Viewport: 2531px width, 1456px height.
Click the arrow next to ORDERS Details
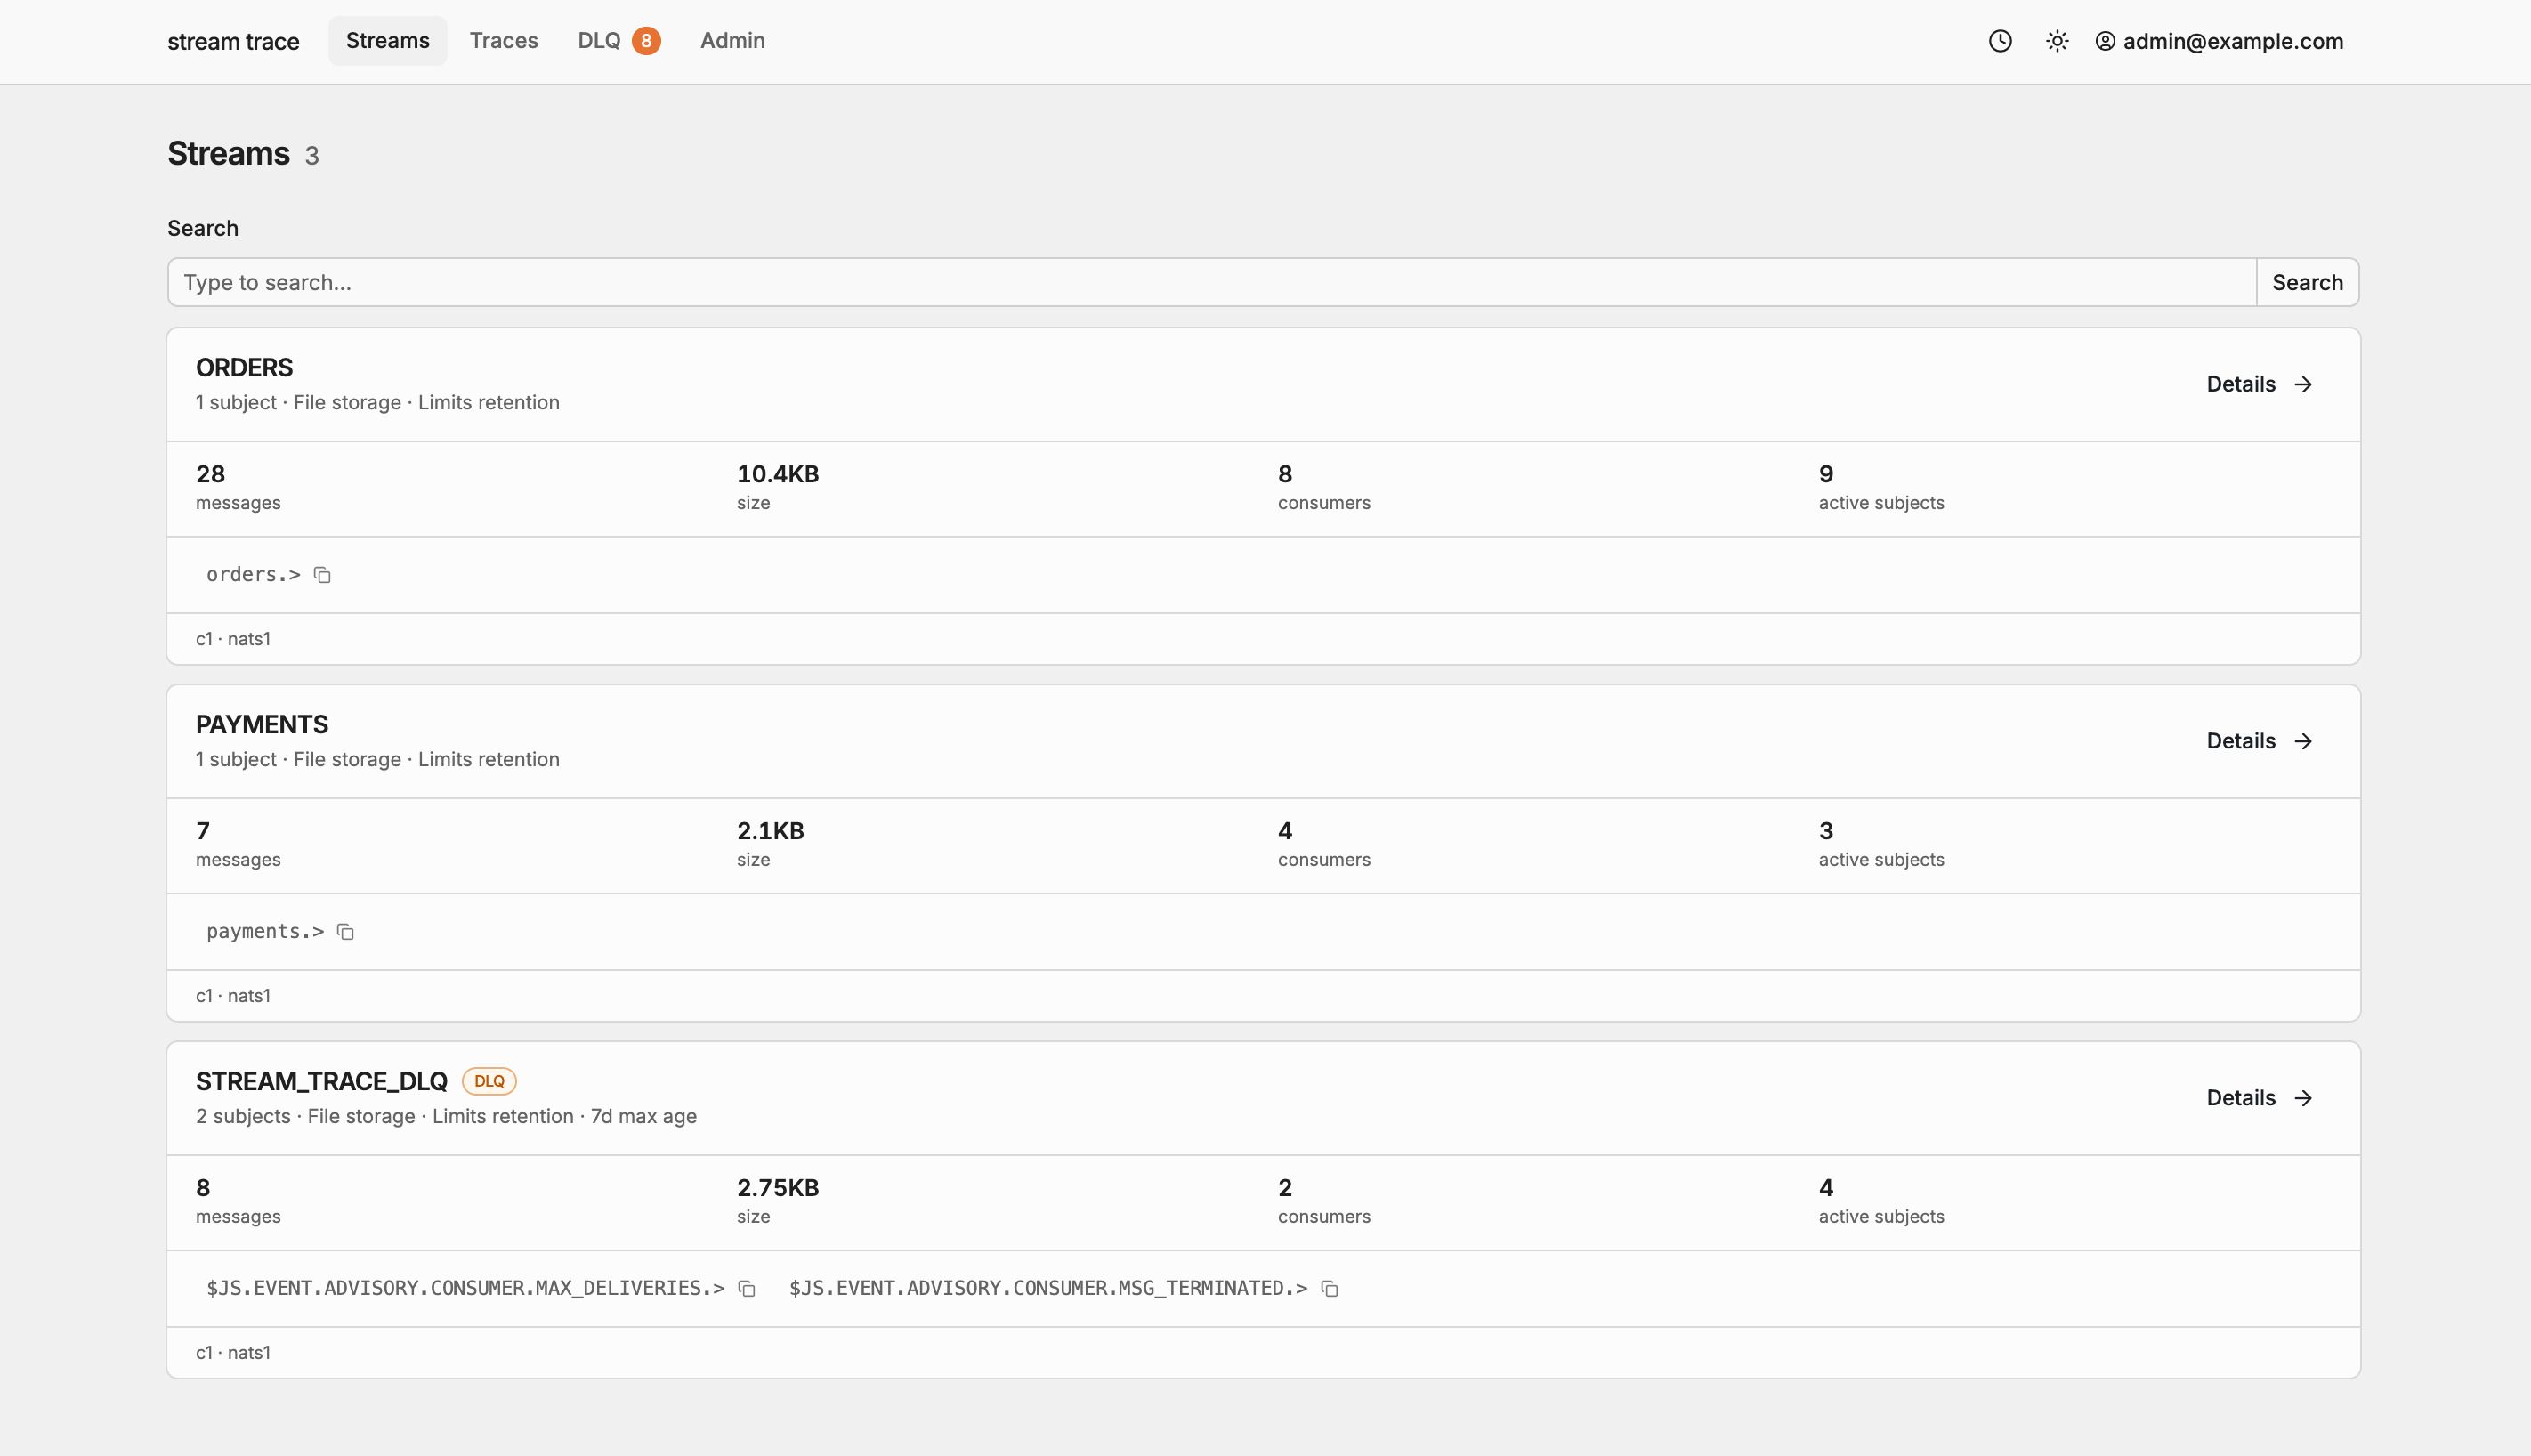(2303, 385)
